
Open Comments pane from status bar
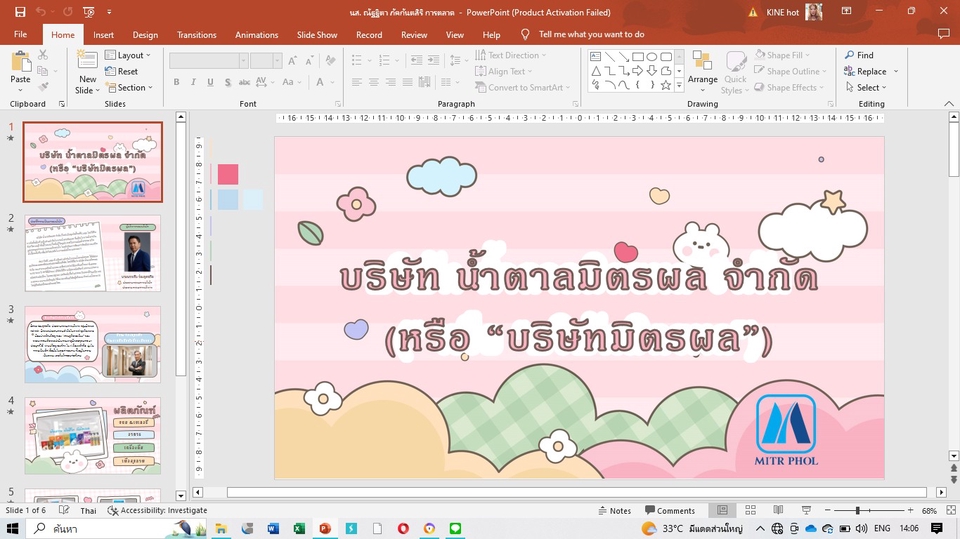[x=670, y=510]
